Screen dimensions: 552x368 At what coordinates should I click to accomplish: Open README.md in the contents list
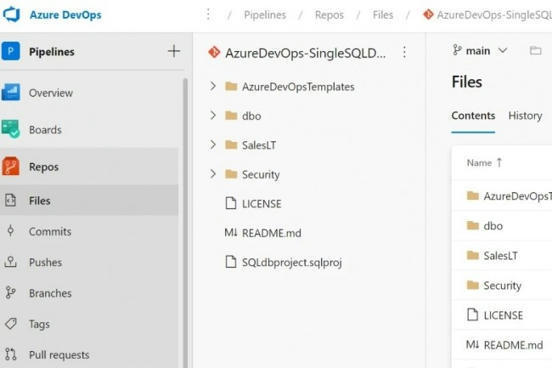pyautogui.click(x=513, y=345)
